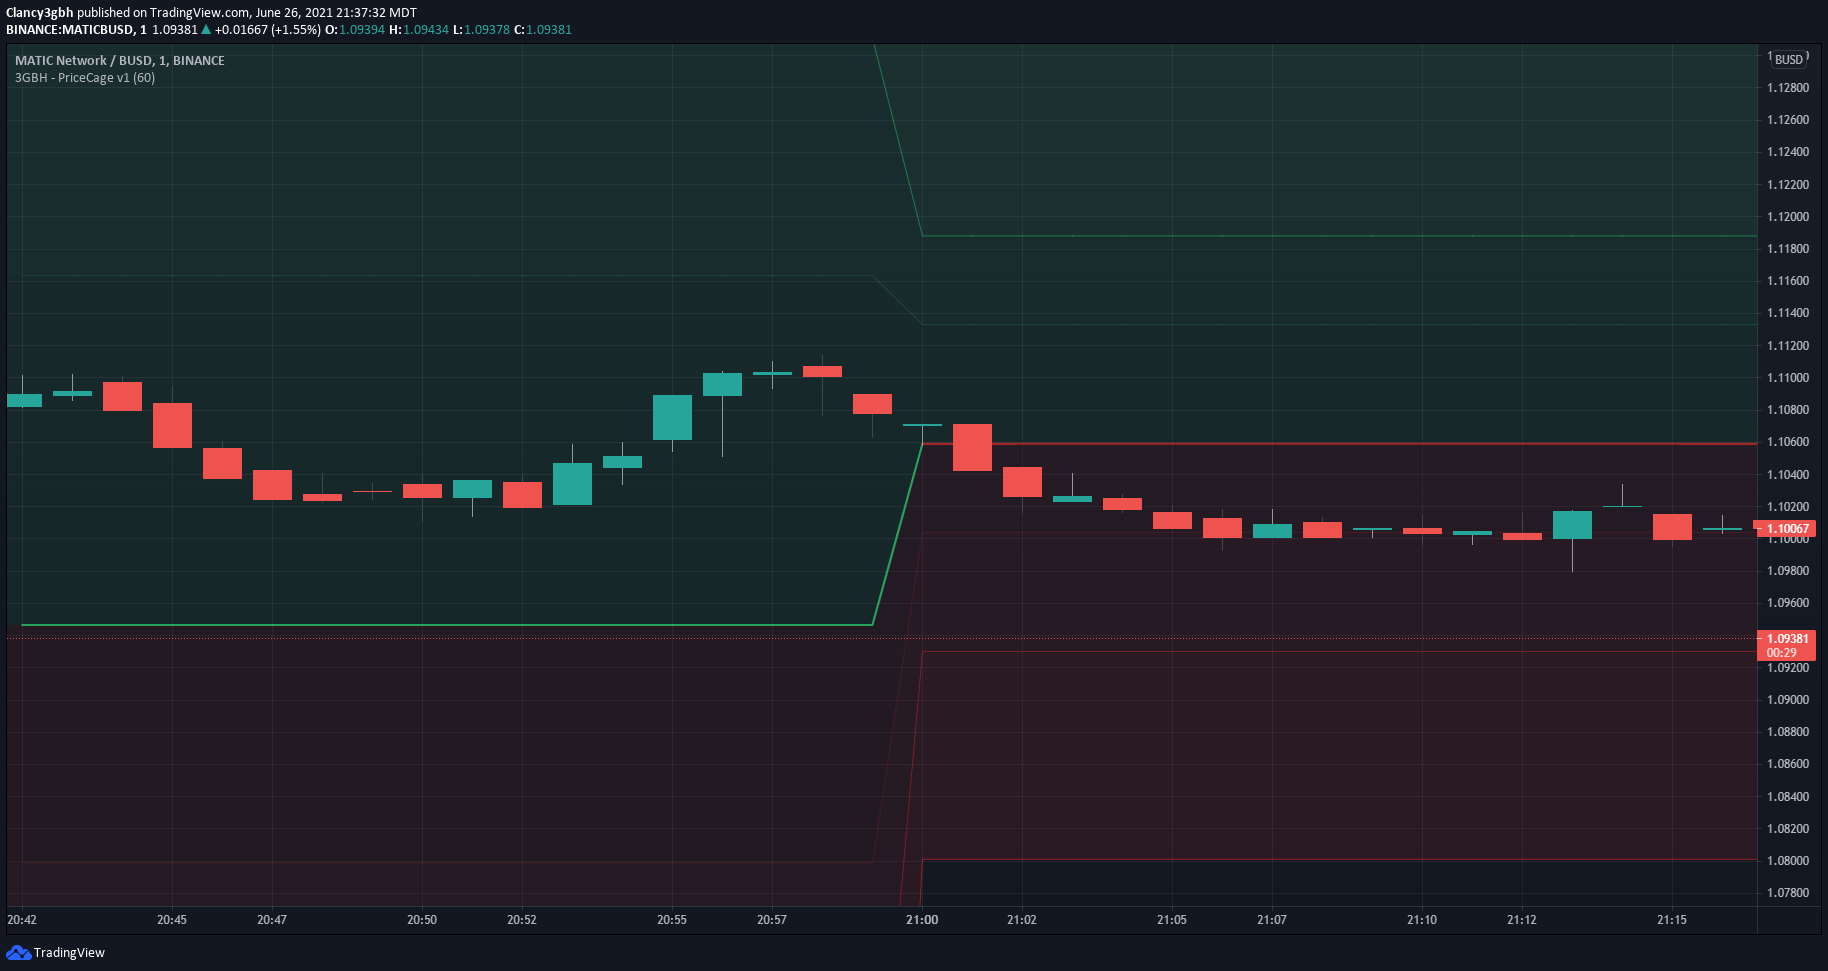Select the 'MATIC Network / BUSD, 1, BINANCE' legend
Image resolution: width=1828 pixels, height=971 pixels.
(x=120, y=61)
